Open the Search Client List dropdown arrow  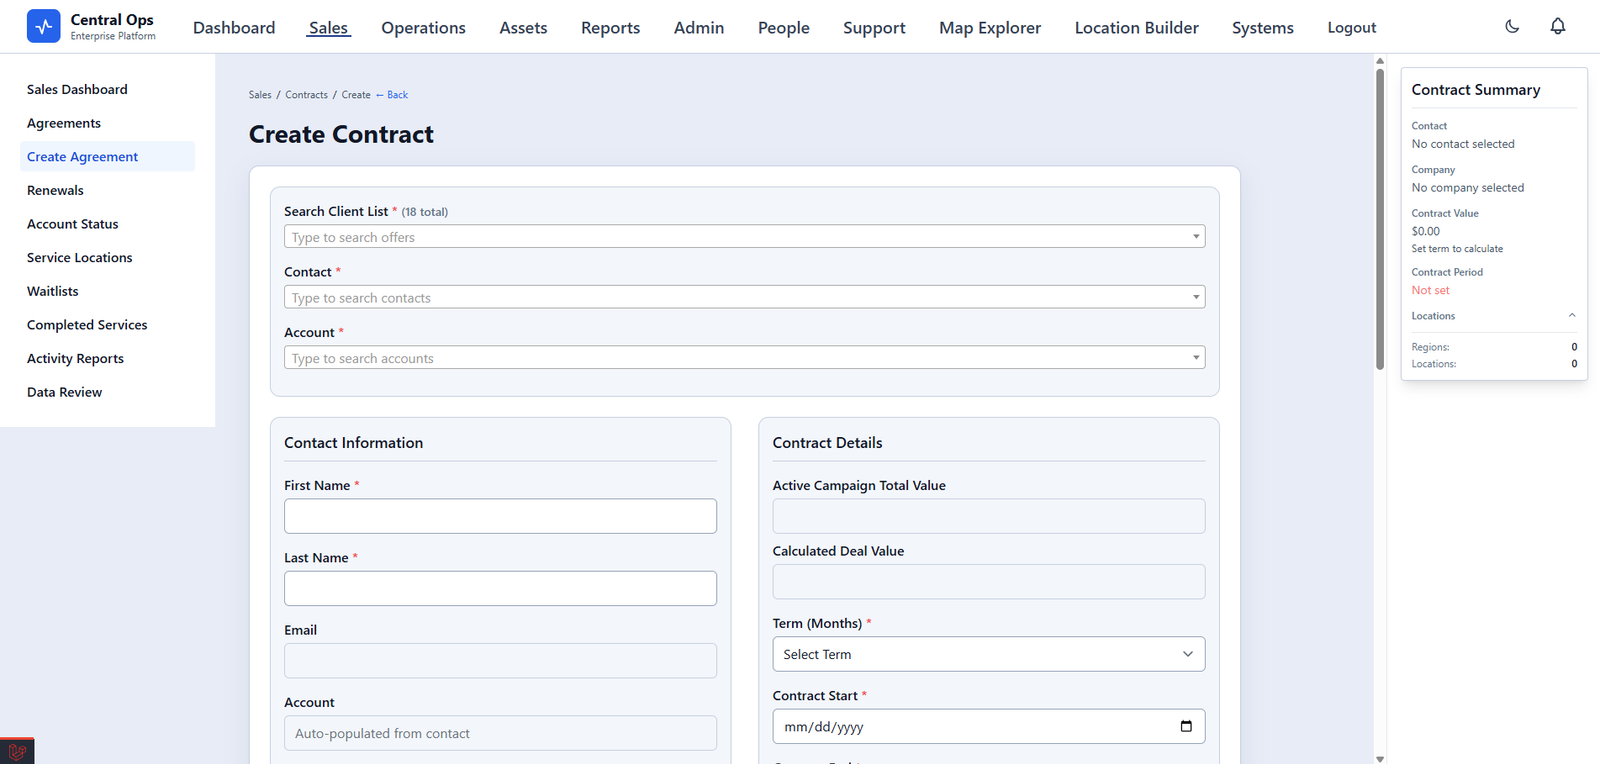tap(1196, 237)
